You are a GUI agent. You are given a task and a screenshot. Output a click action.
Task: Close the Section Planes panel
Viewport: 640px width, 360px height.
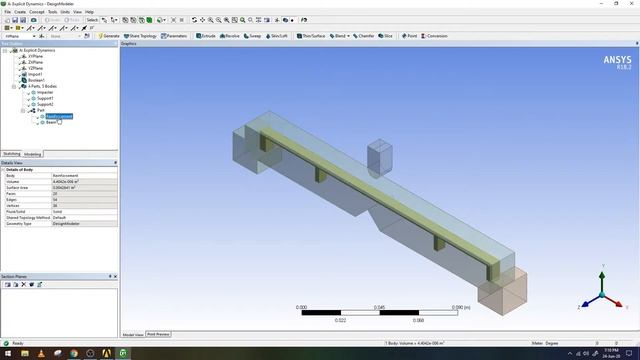coord(116,277)
